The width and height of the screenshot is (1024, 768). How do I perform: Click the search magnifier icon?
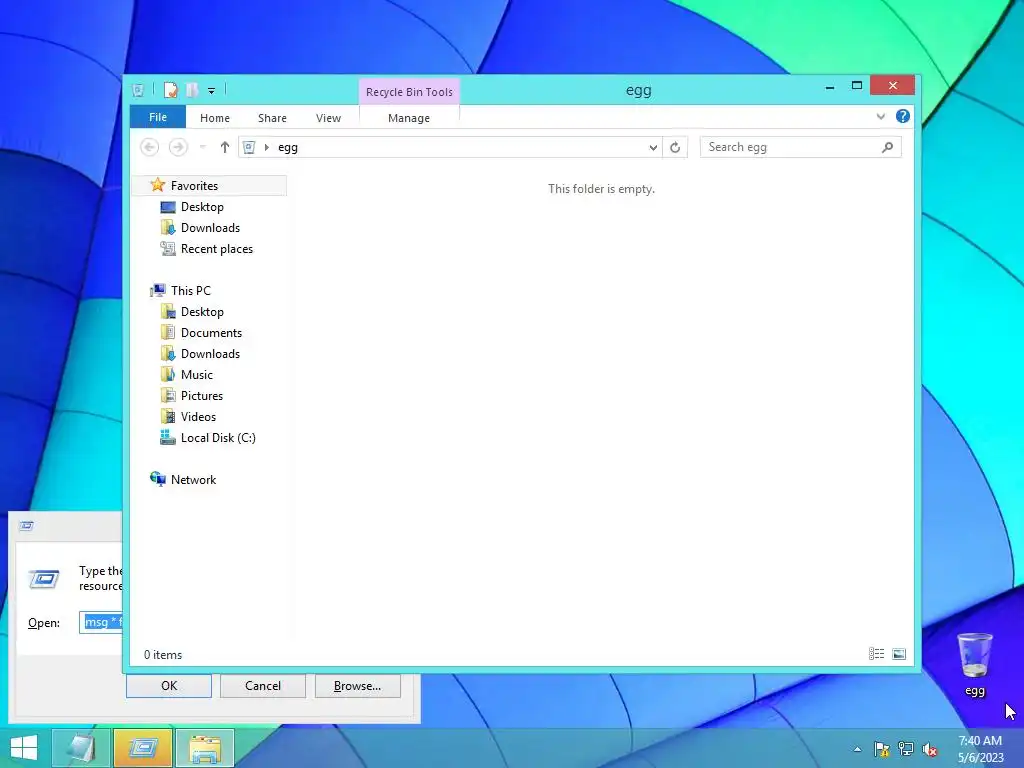887,147
